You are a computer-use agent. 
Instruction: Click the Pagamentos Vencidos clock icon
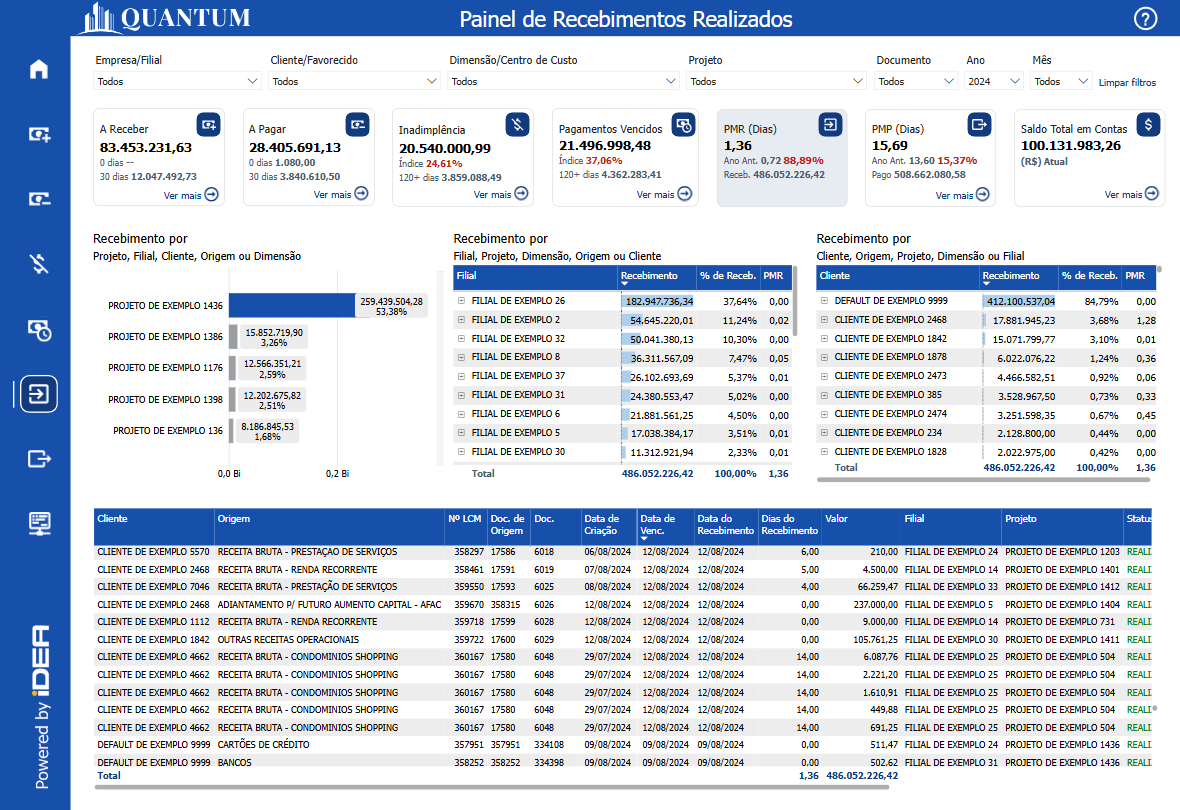pyautogui.click(x=683, y=124)
